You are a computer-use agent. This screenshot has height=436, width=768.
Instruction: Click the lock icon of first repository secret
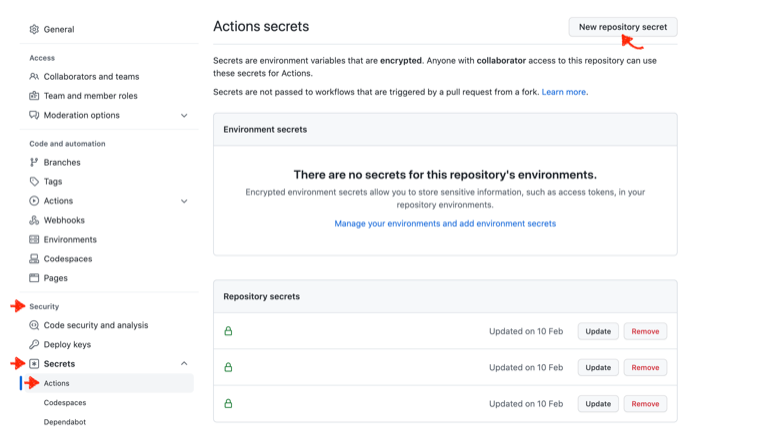228,331
